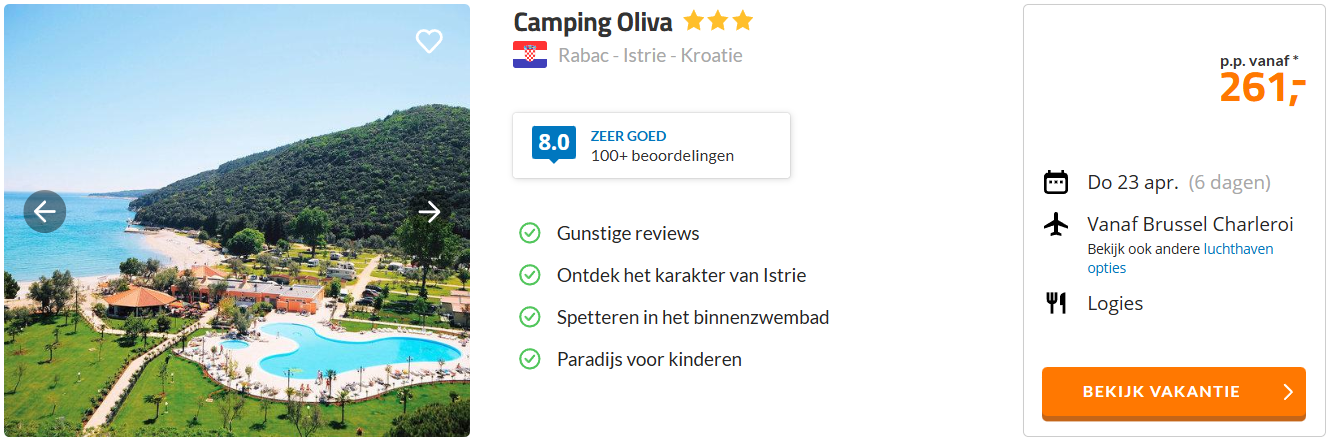Show the previous photo with left arrow

pos(45,211)
